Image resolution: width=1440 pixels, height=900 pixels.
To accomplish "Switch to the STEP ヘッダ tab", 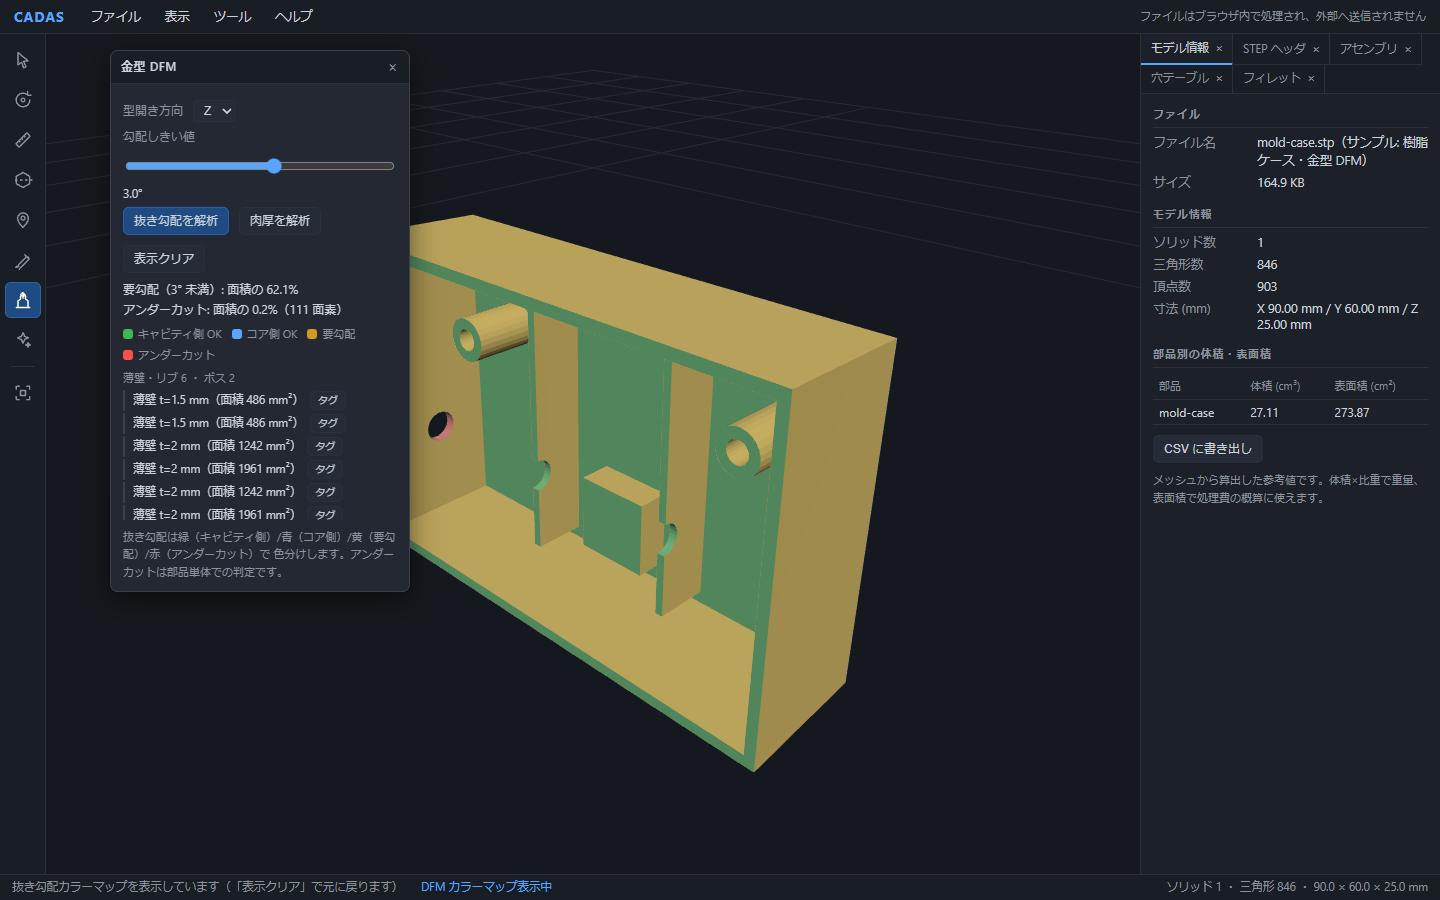I will [1274, 49].
